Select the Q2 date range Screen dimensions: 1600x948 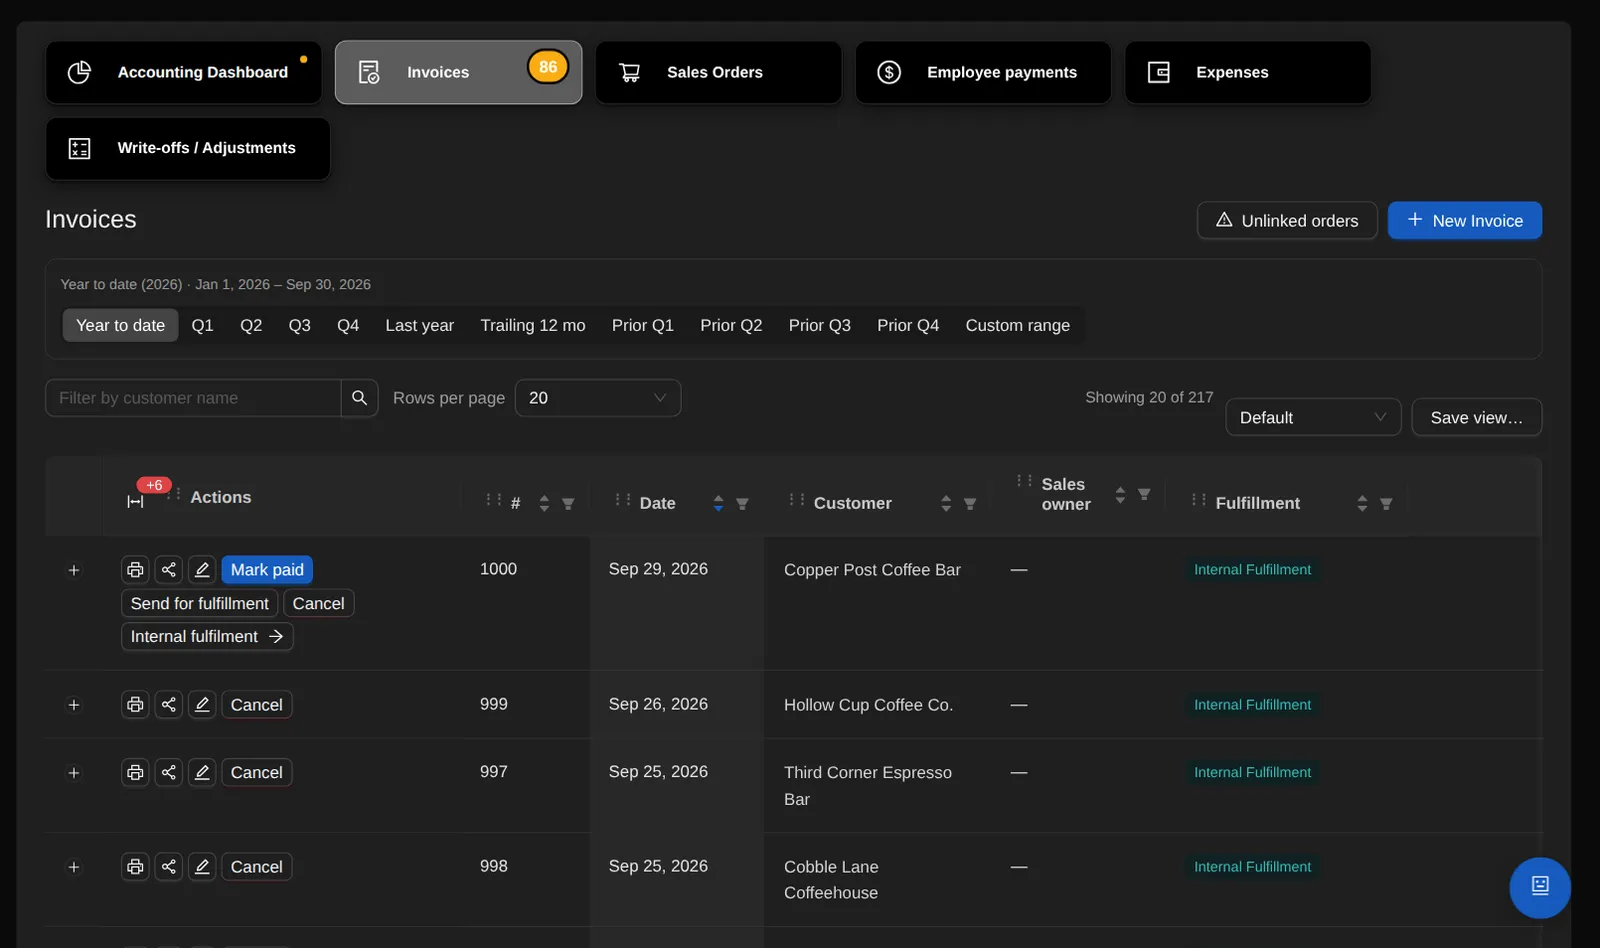[251, 326]
